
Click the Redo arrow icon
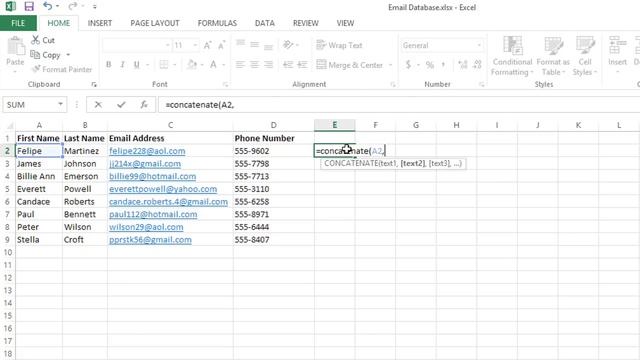coord(72,6)
